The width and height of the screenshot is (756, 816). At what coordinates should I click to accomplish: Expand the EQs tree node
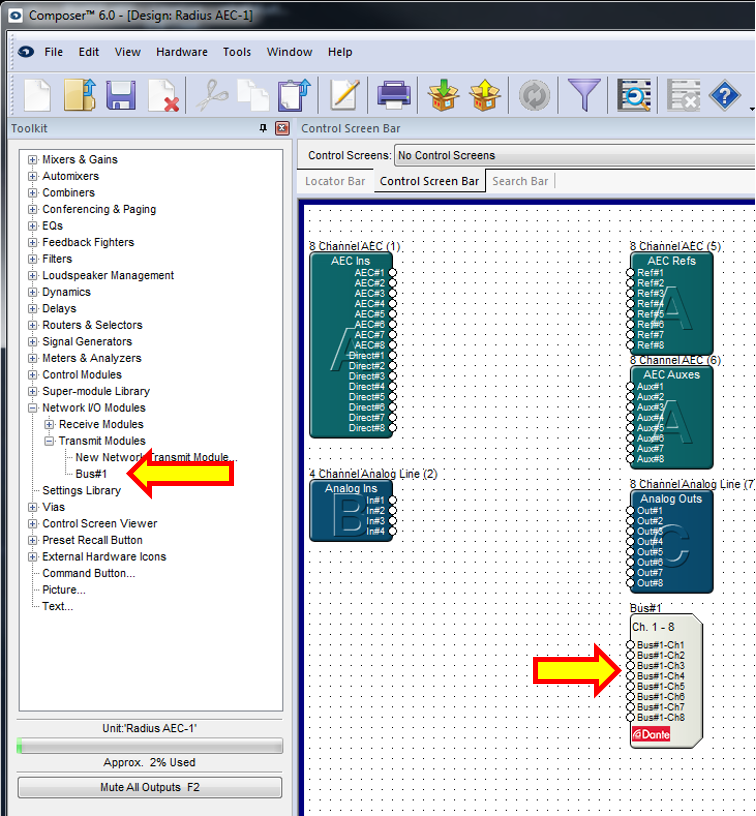[x=32, y=226]
